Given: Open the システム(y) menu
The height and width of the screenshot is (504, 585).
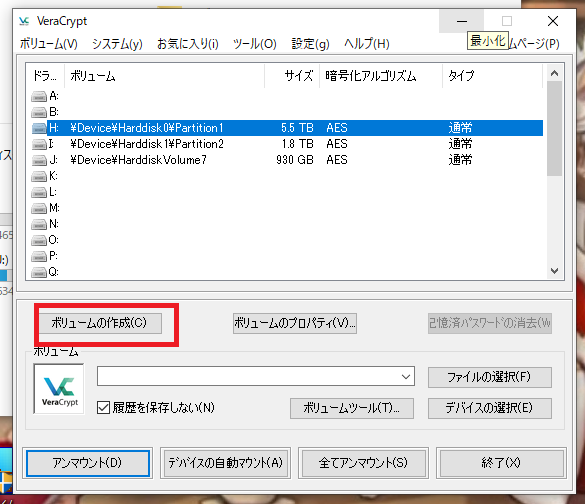Looking at the screenshot, I should [117, 44].
